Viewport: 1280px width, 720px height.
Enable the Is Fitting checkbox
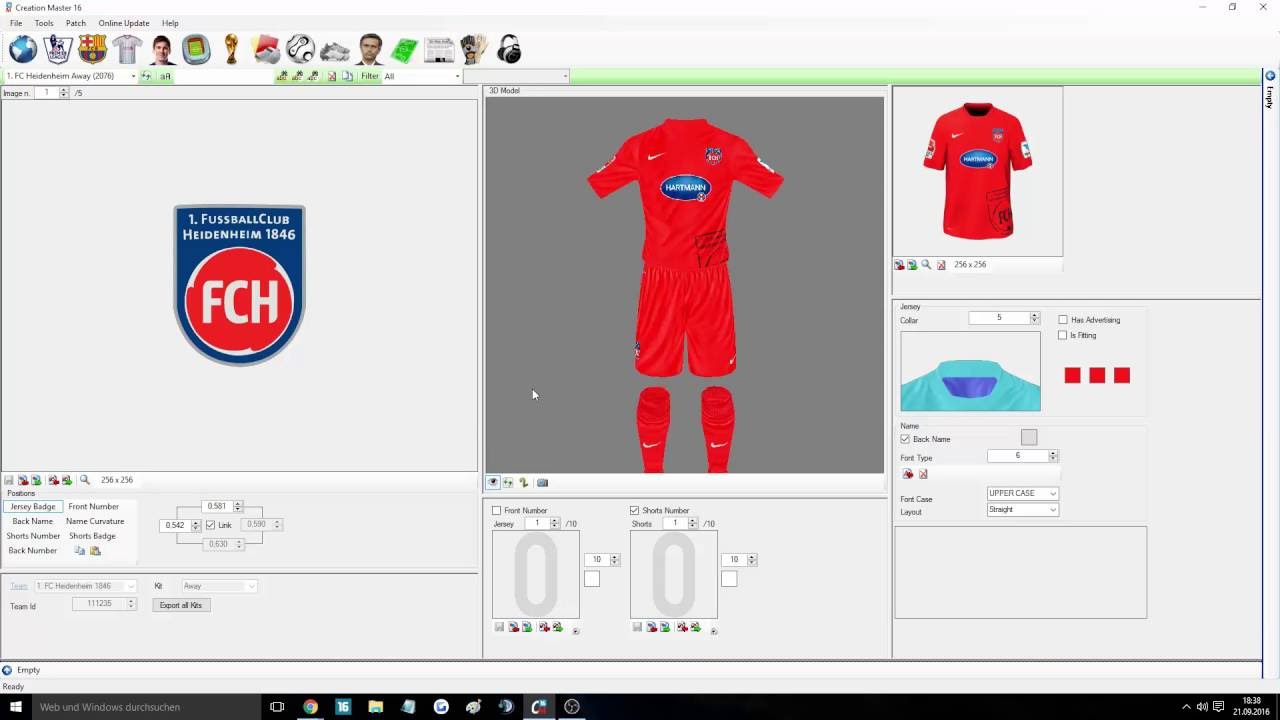(x=1063, y=336)
